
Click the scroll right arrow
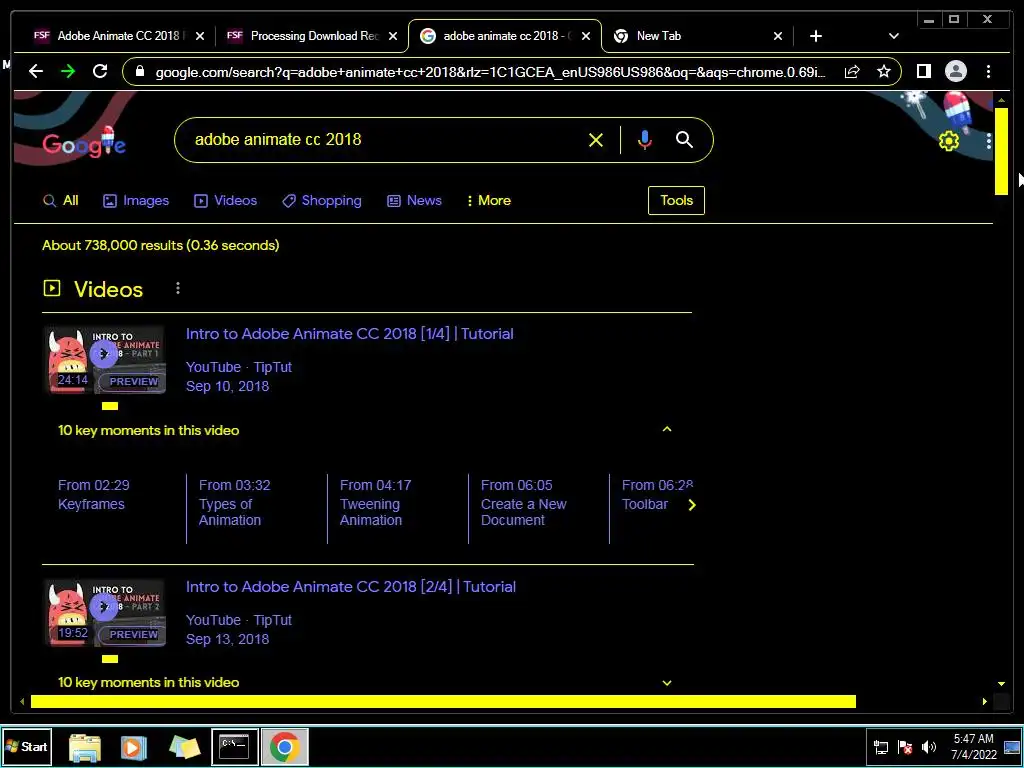point(985,701)
